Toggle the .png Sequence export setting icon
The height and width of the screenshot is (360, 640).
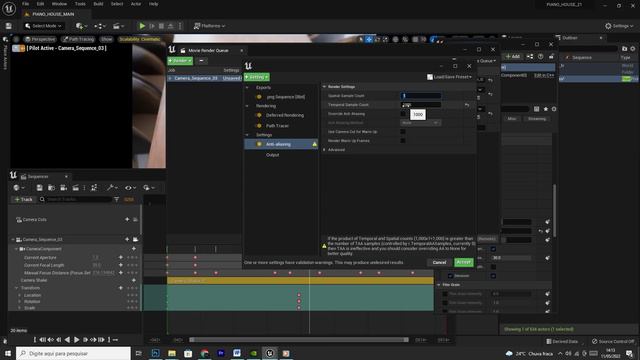(259, 97)
